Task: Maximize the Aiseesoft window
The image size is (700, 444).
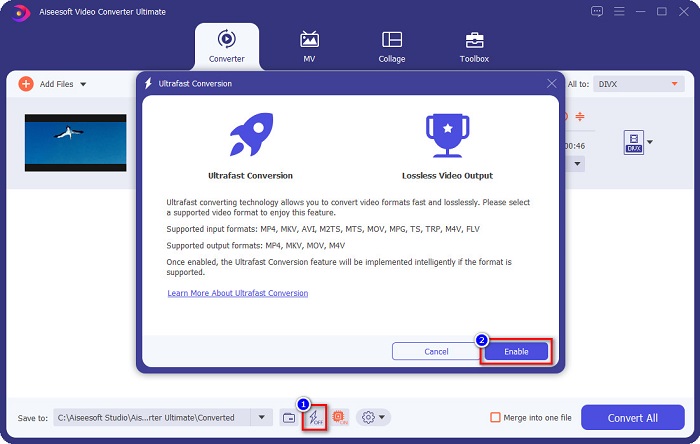Action: (662, 11)
